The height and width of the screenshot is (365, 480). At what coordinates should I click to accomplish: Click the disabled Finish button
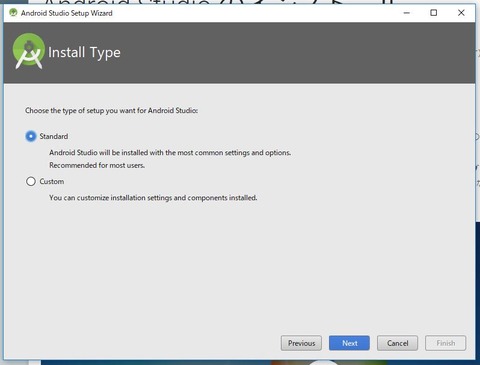click(445, 343)
